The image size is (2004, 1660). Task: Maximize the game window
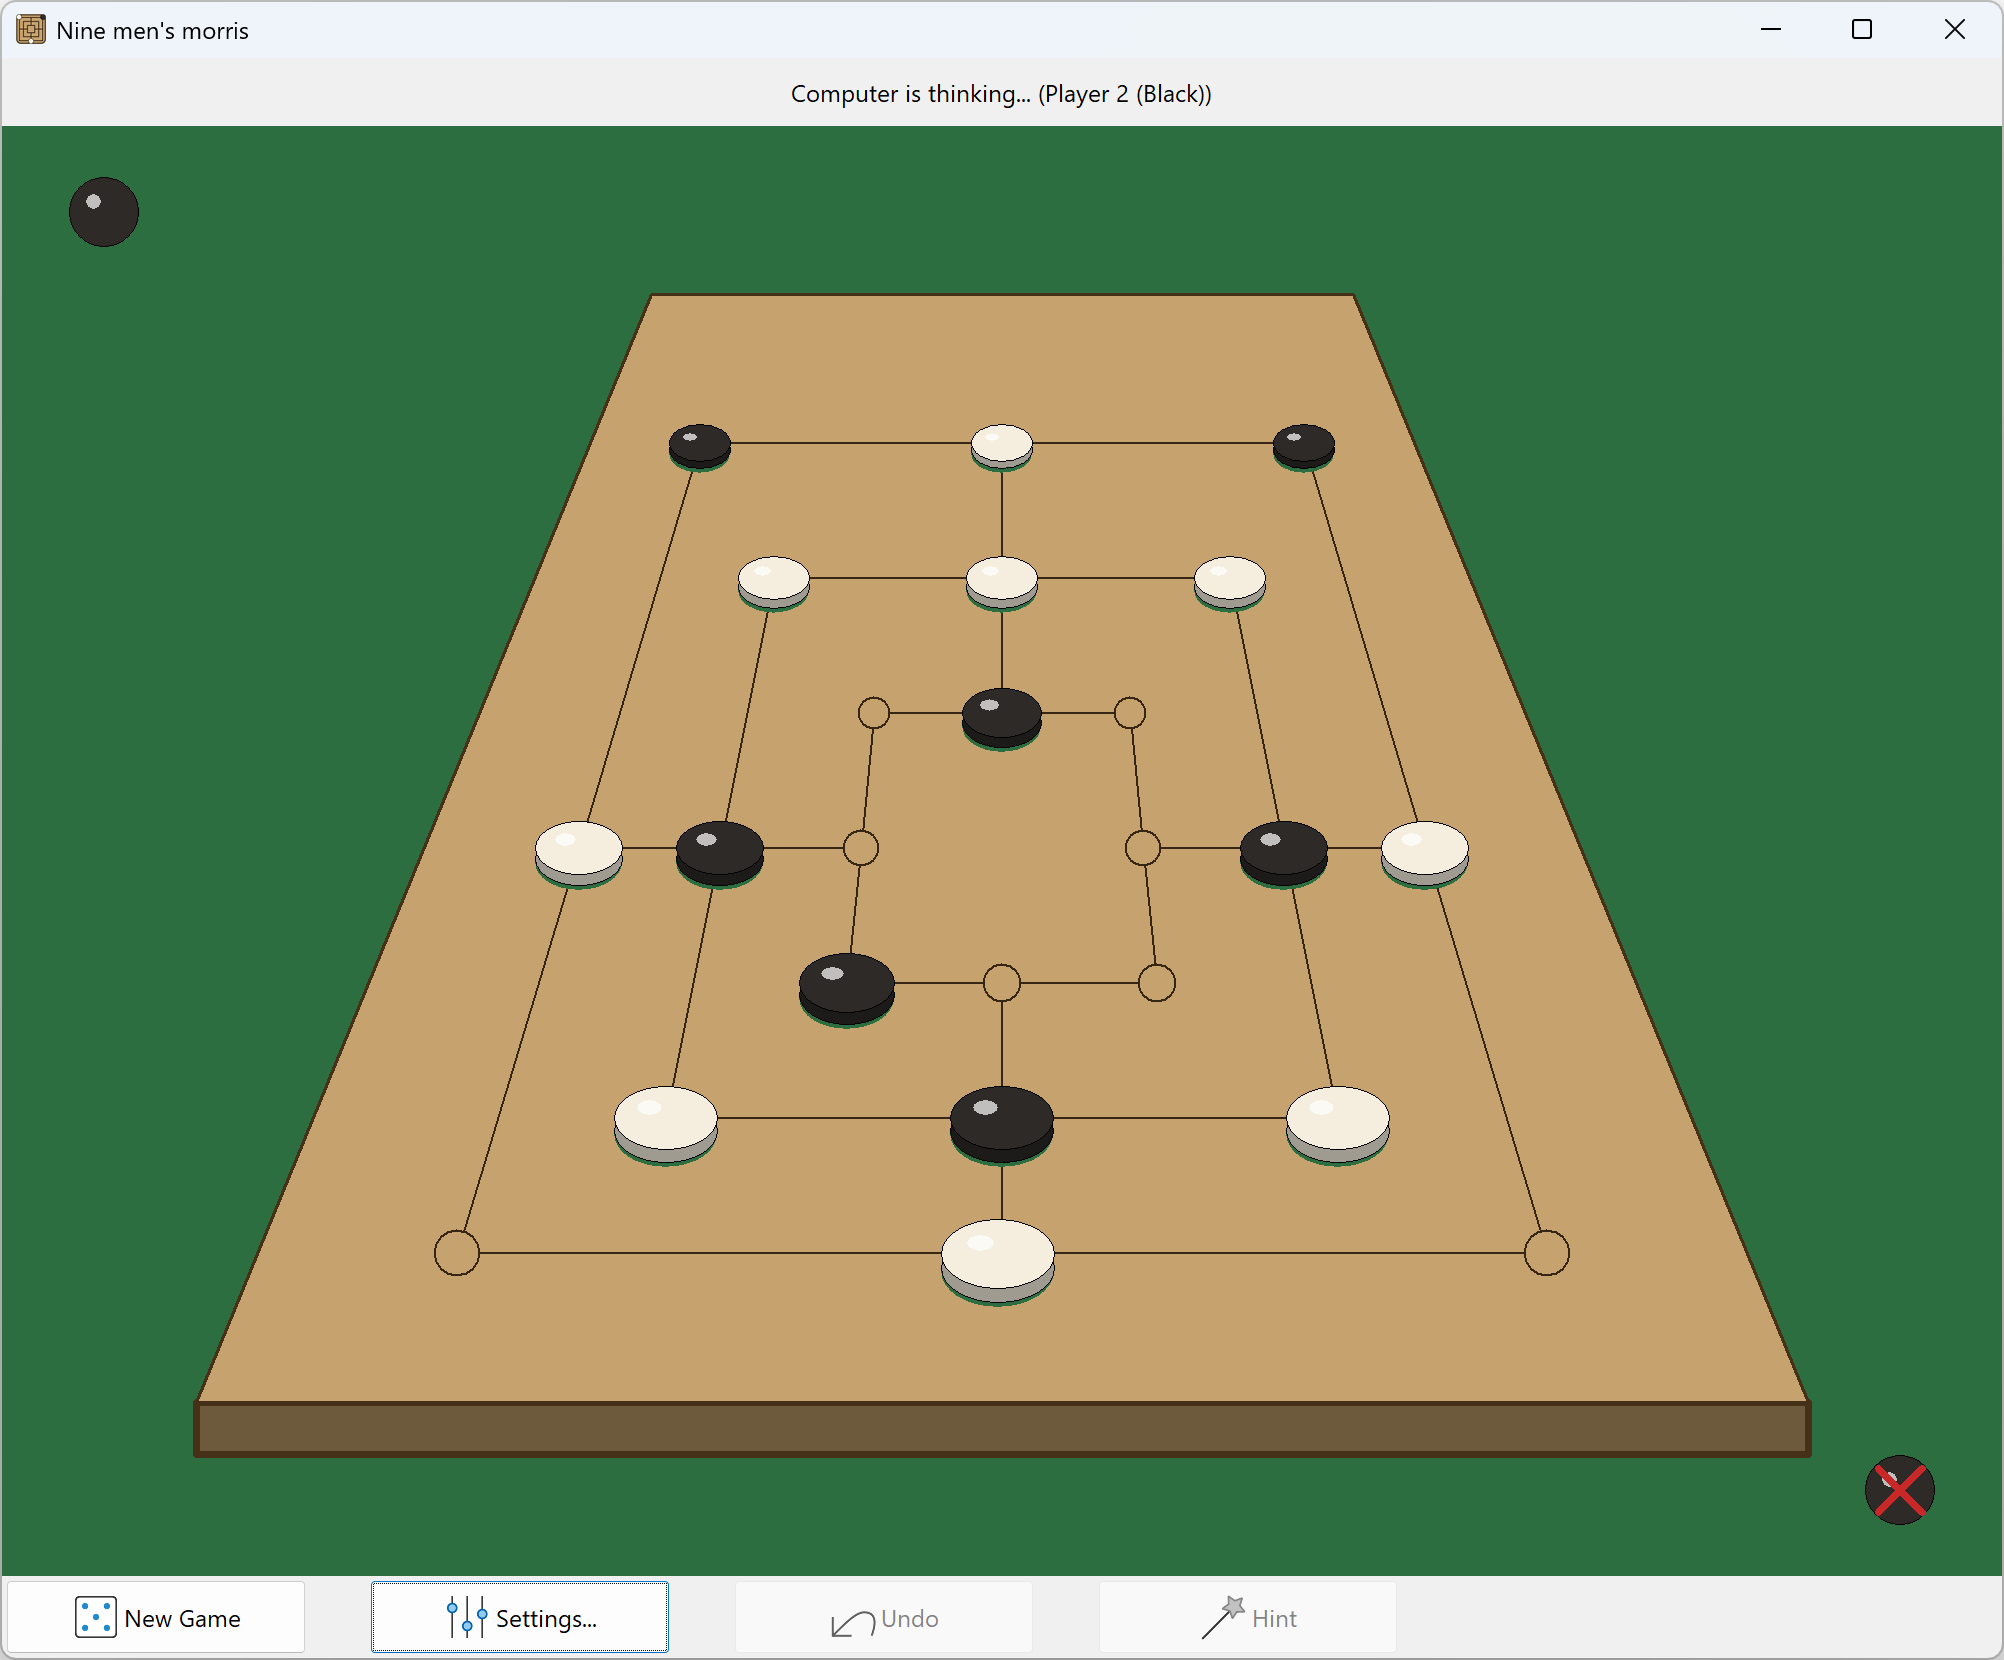coord(1862,30)
